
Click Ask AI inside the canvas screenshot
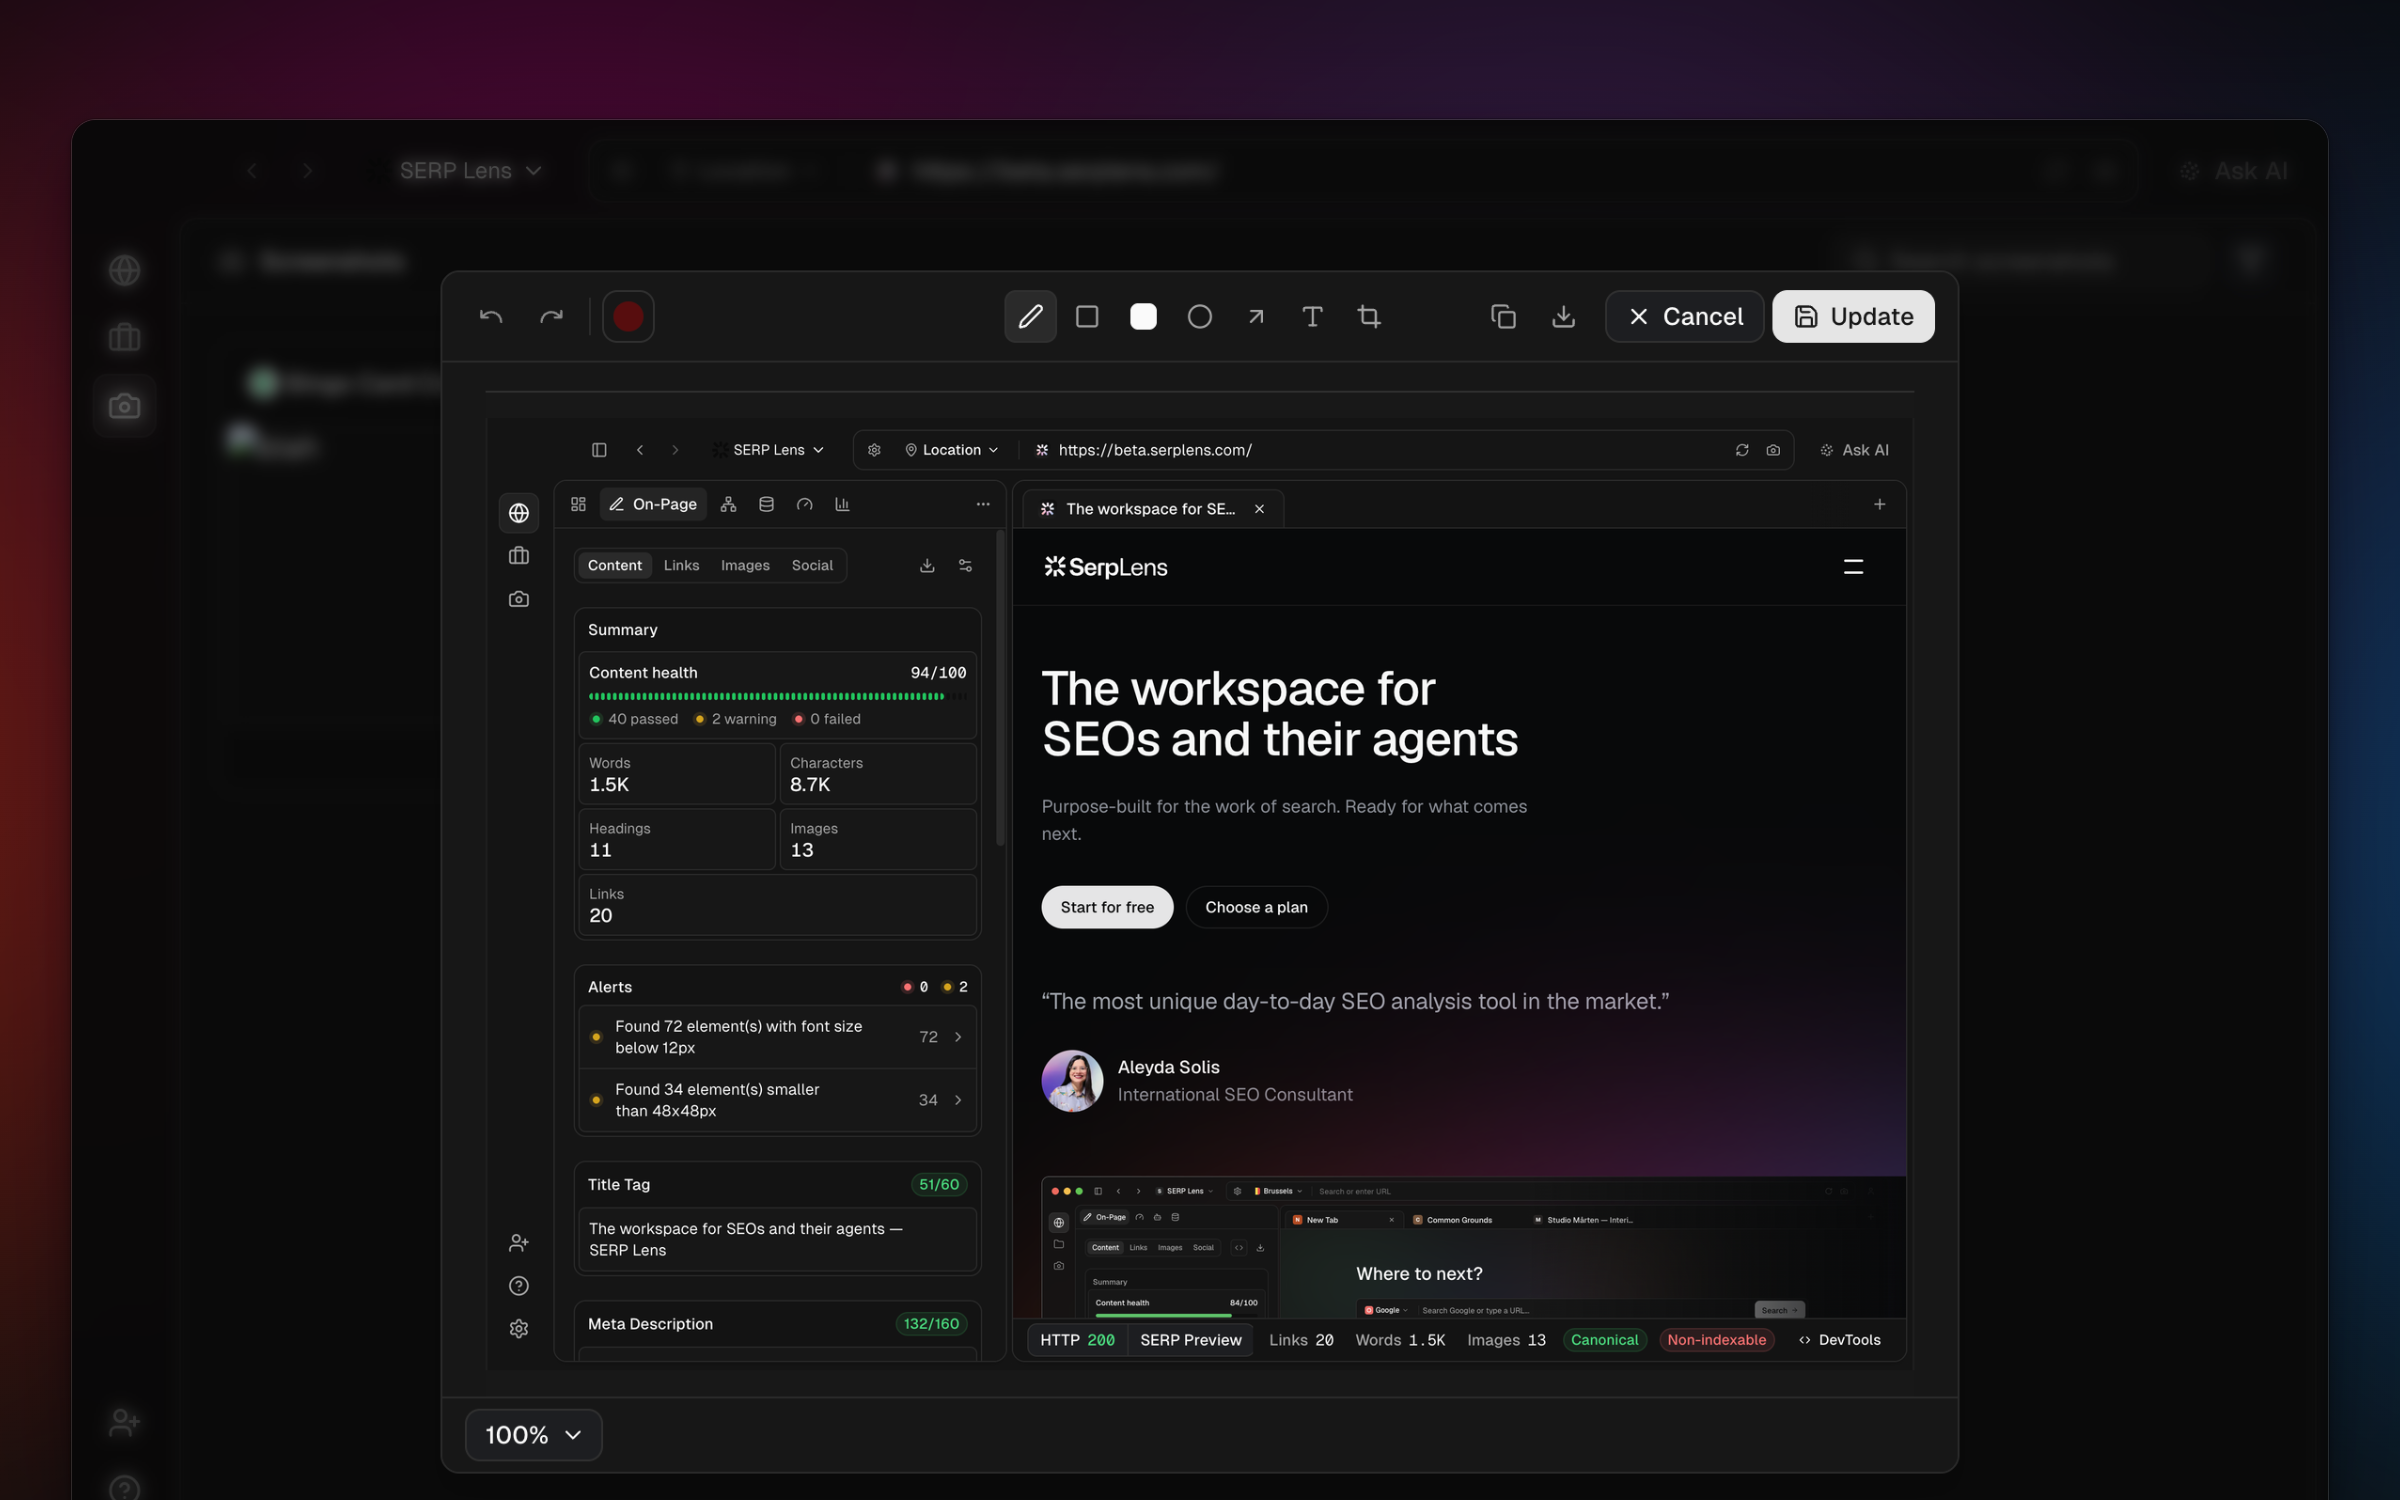pyautogui.click(x=1855, y=450)
